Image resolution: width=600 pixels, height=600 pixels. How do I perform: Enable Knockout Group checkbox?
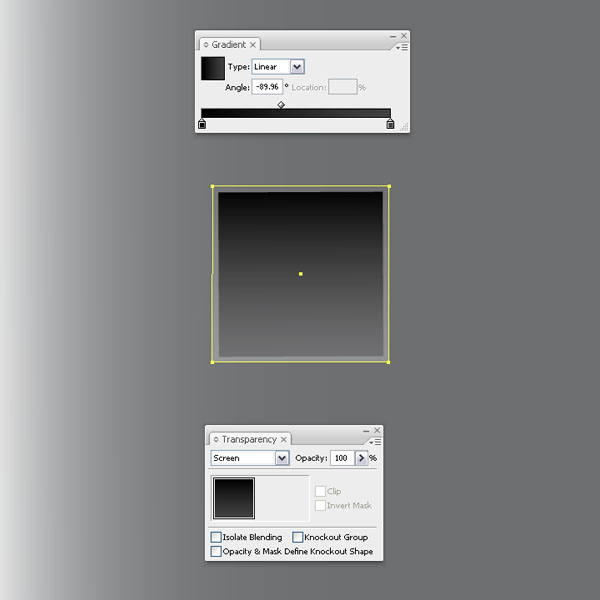click(297, 537)
